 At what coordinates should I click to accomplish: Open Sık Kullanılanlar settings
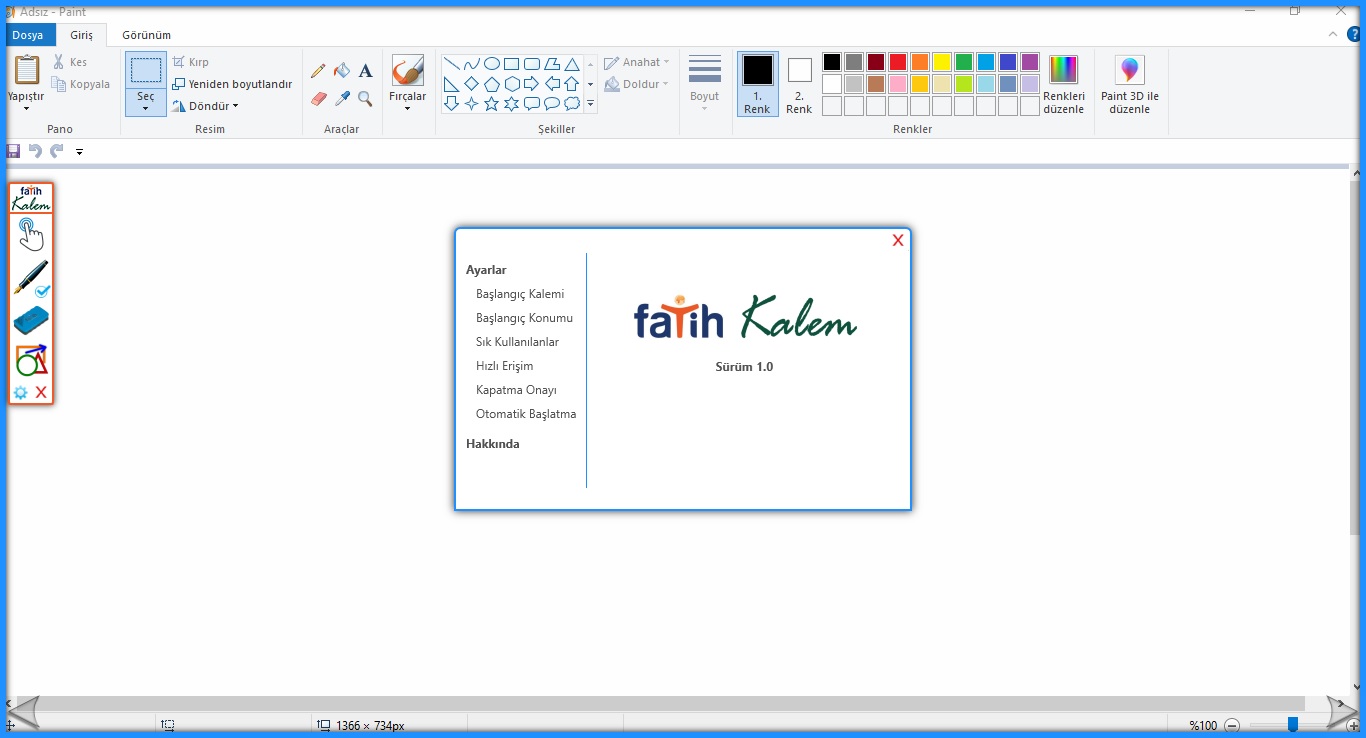click(x=517, y=342)
